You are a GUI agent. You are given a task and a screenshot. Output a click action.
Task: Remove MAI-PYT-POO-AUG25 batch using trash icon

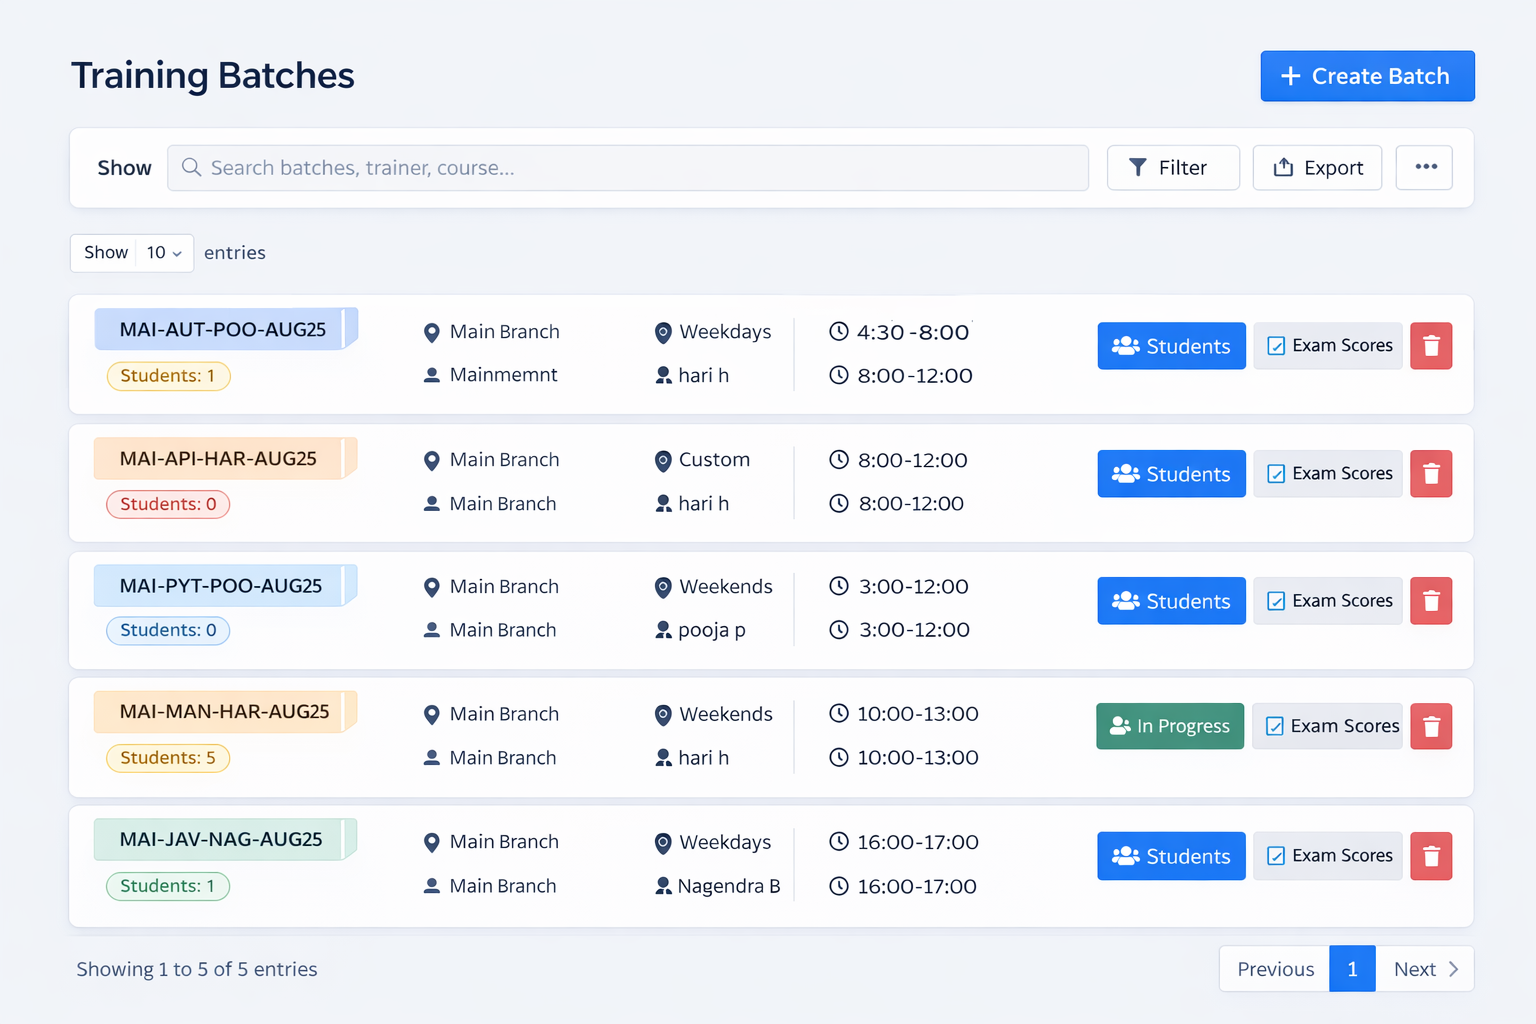(1430, 601)
